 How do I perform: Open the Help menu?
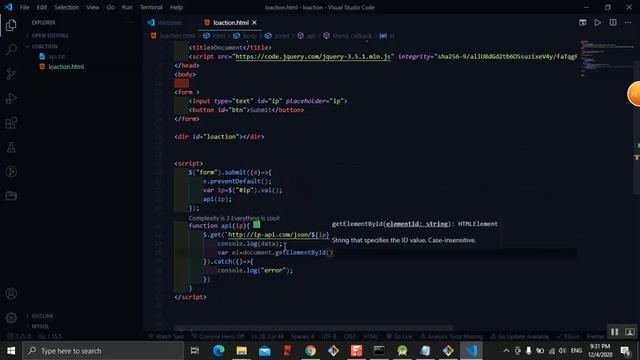[x=176, y=7]
